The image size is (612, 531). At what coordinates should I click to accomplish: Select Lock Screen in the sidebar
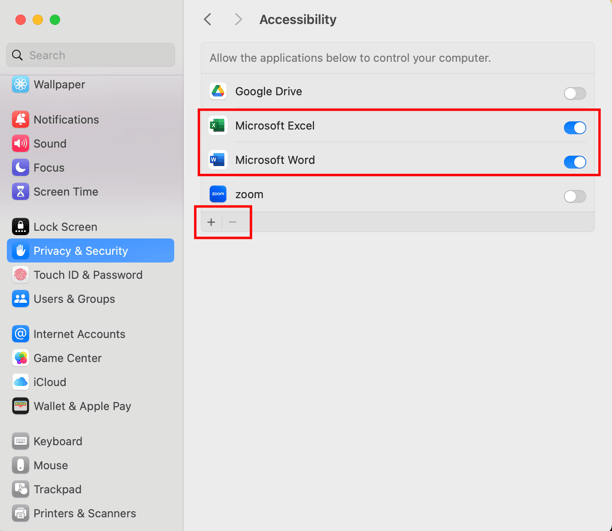[65, 227]
